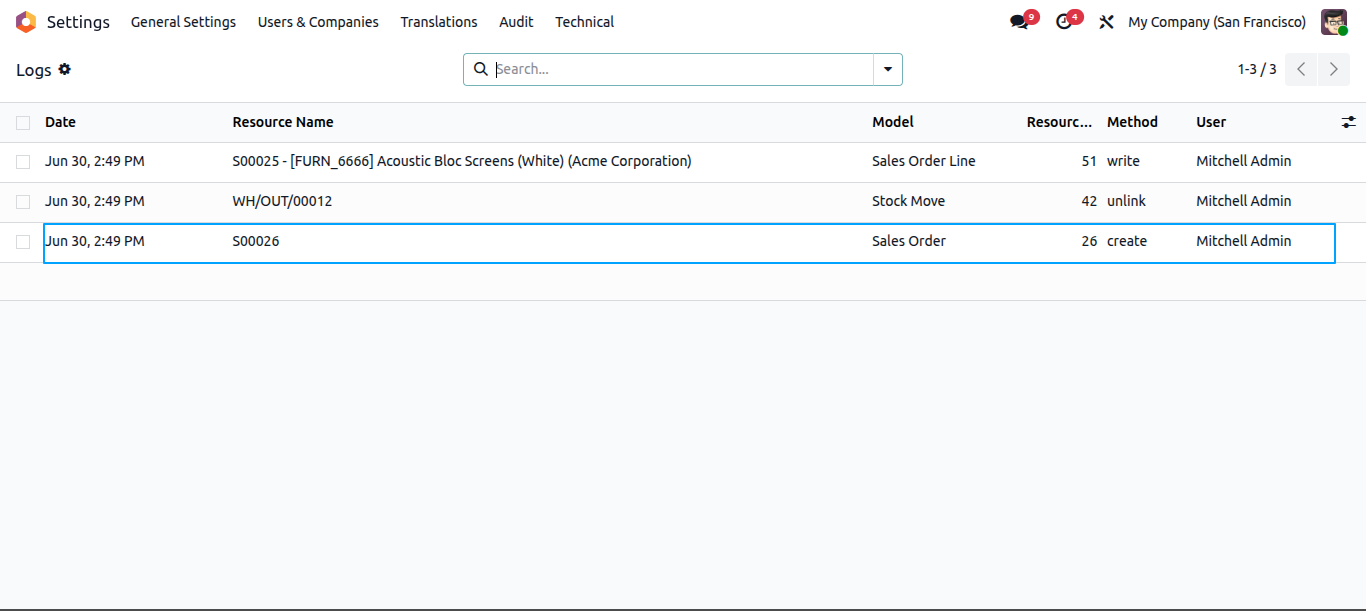1366x611 pixels.
Task: Open the company switcher My Company
Action: tap(1217, 22)
